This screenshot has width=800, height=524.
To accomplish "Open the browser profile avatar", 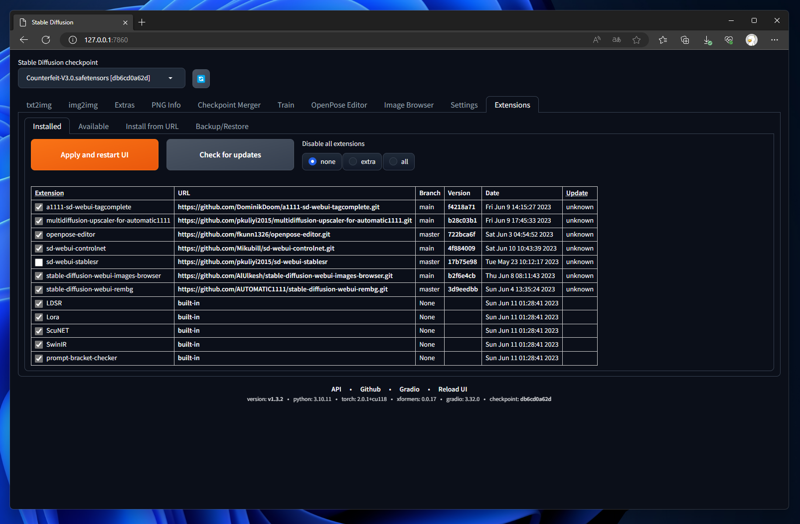I will [752, 40].
